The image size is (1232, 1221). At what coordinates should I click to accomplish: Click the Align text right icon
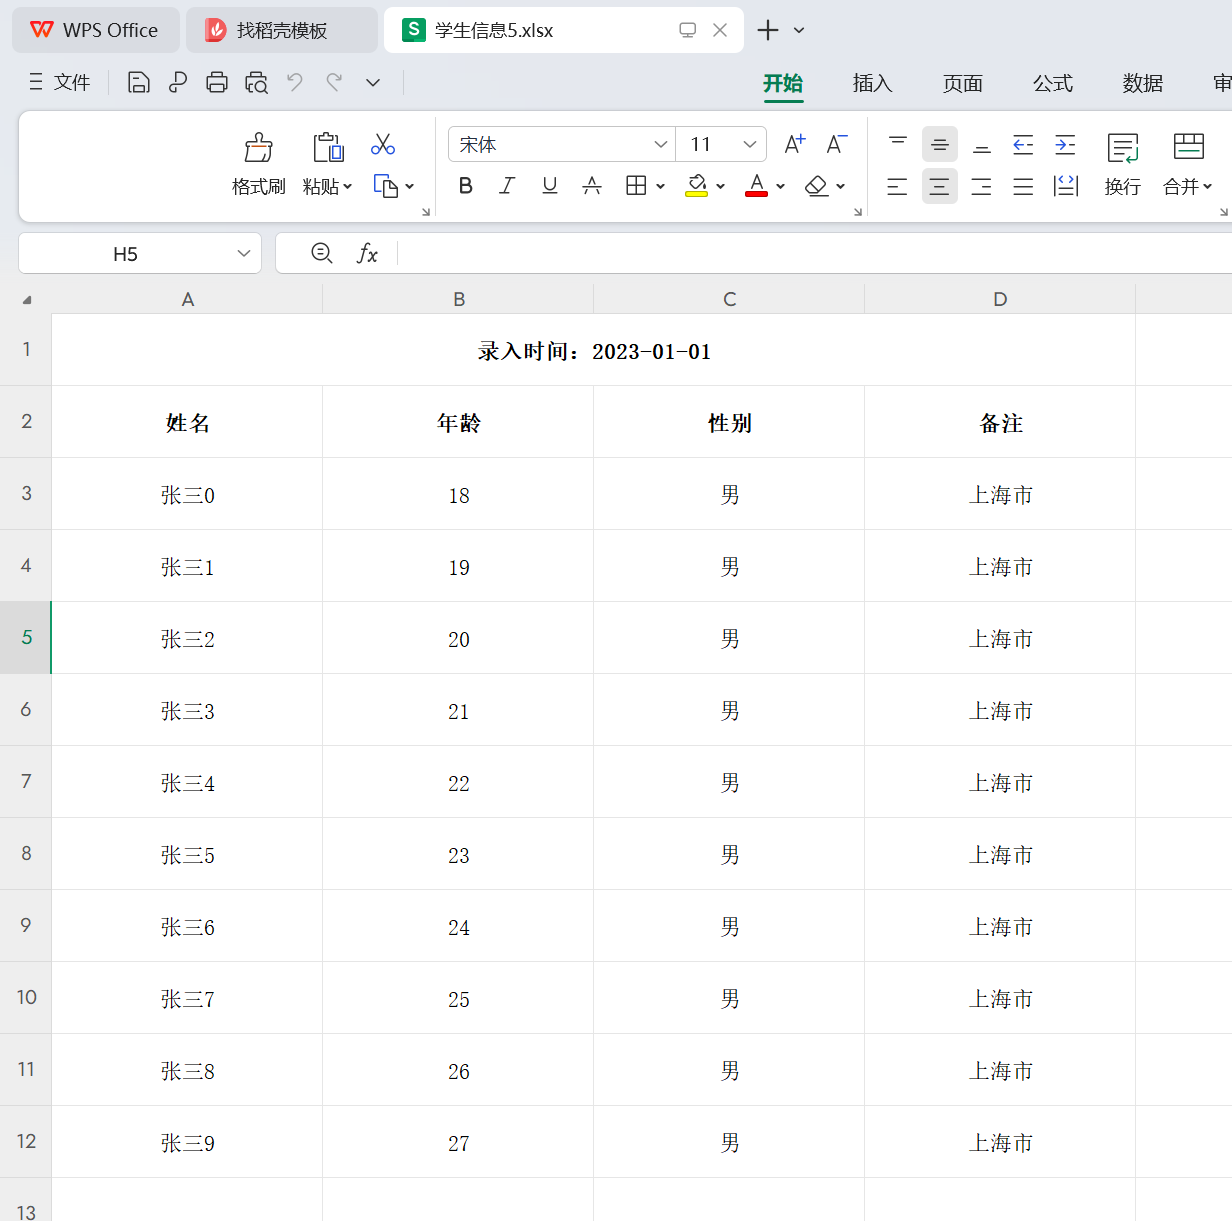pos(982,186)
